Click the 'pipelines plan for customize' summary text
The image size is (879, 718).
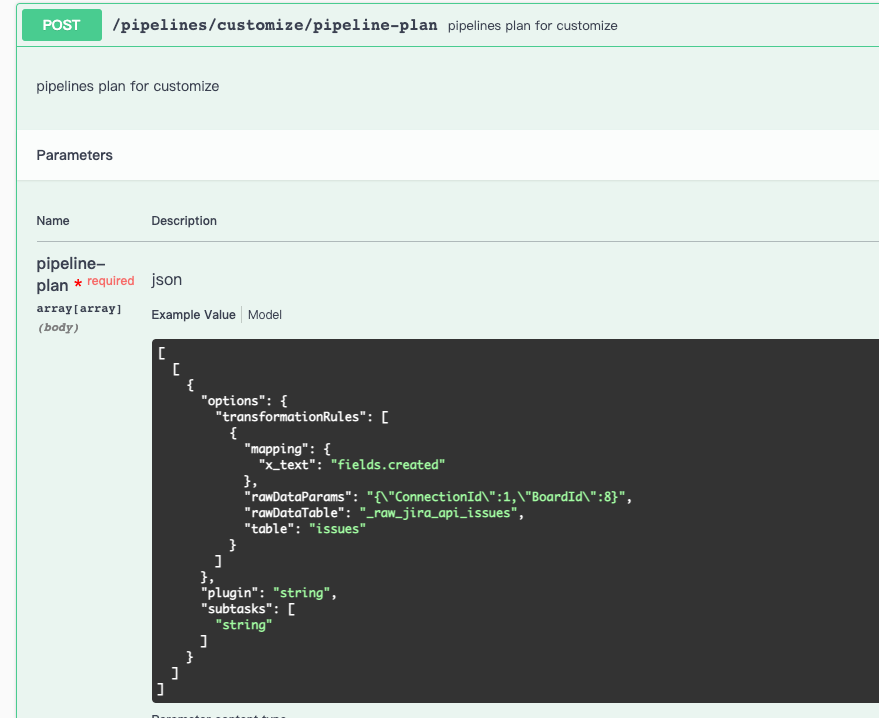point(533,26)
